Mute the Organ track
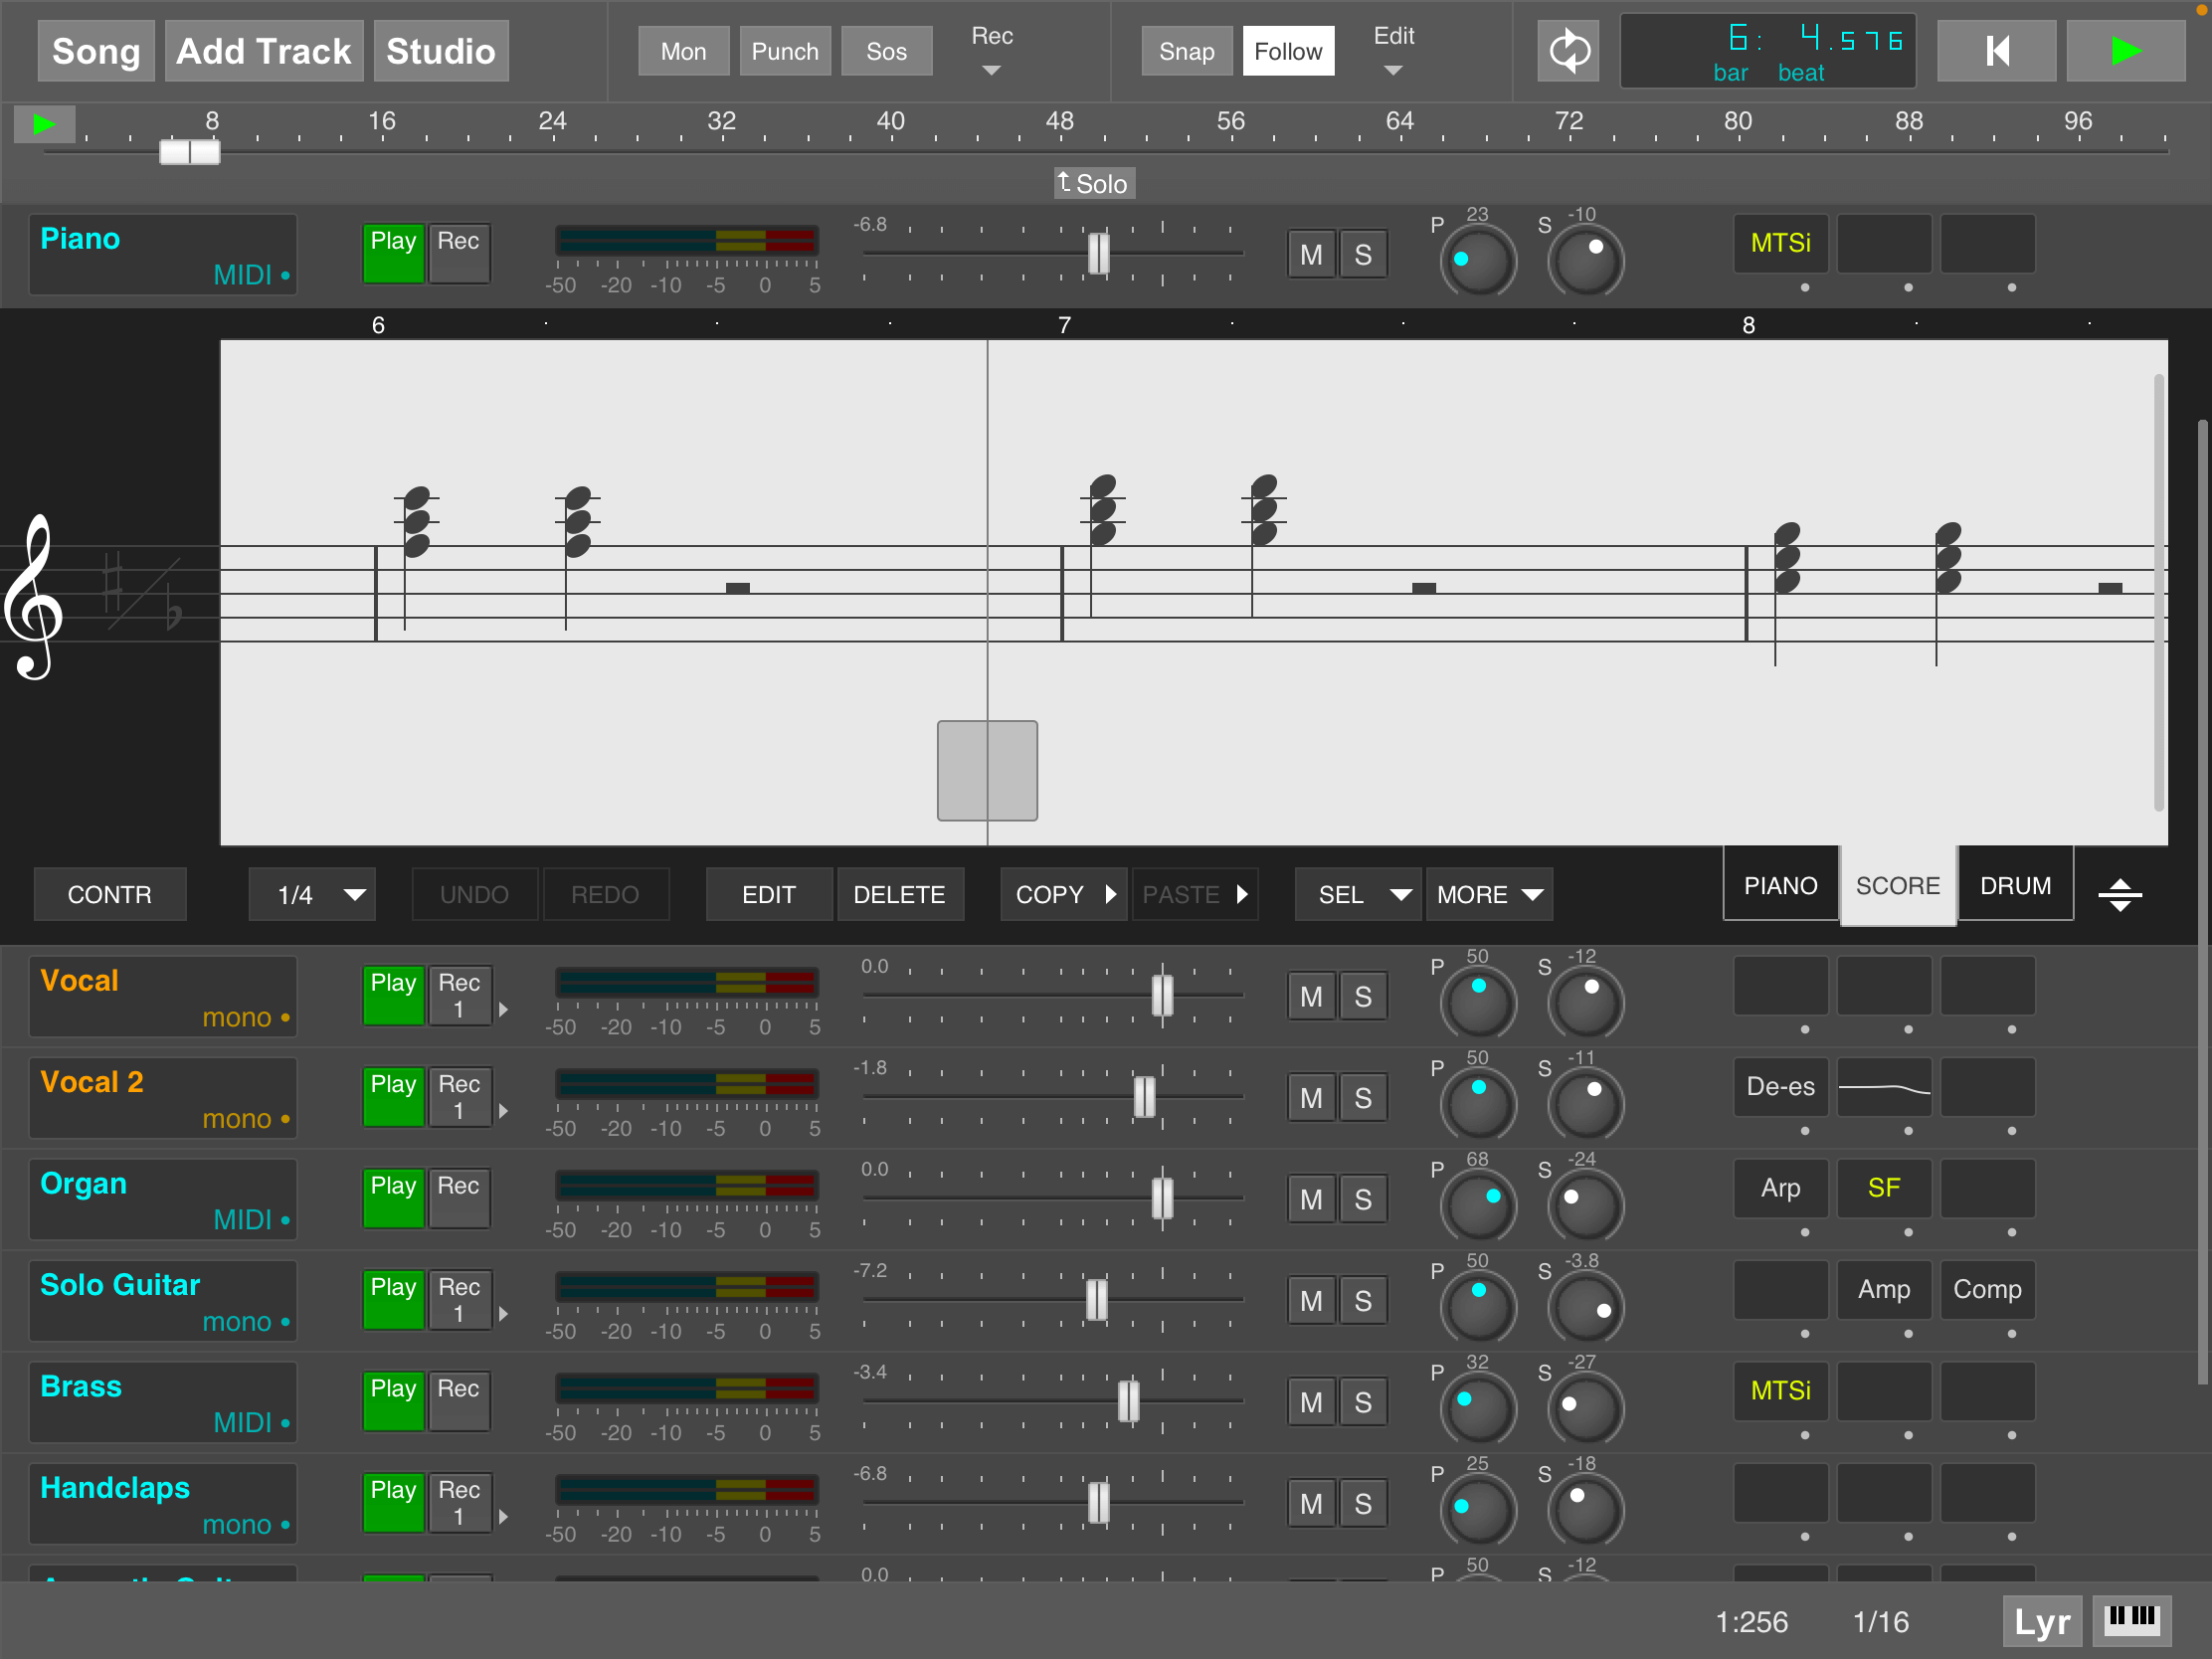This screenshot has width=2212, height=1659. 1311,1199
